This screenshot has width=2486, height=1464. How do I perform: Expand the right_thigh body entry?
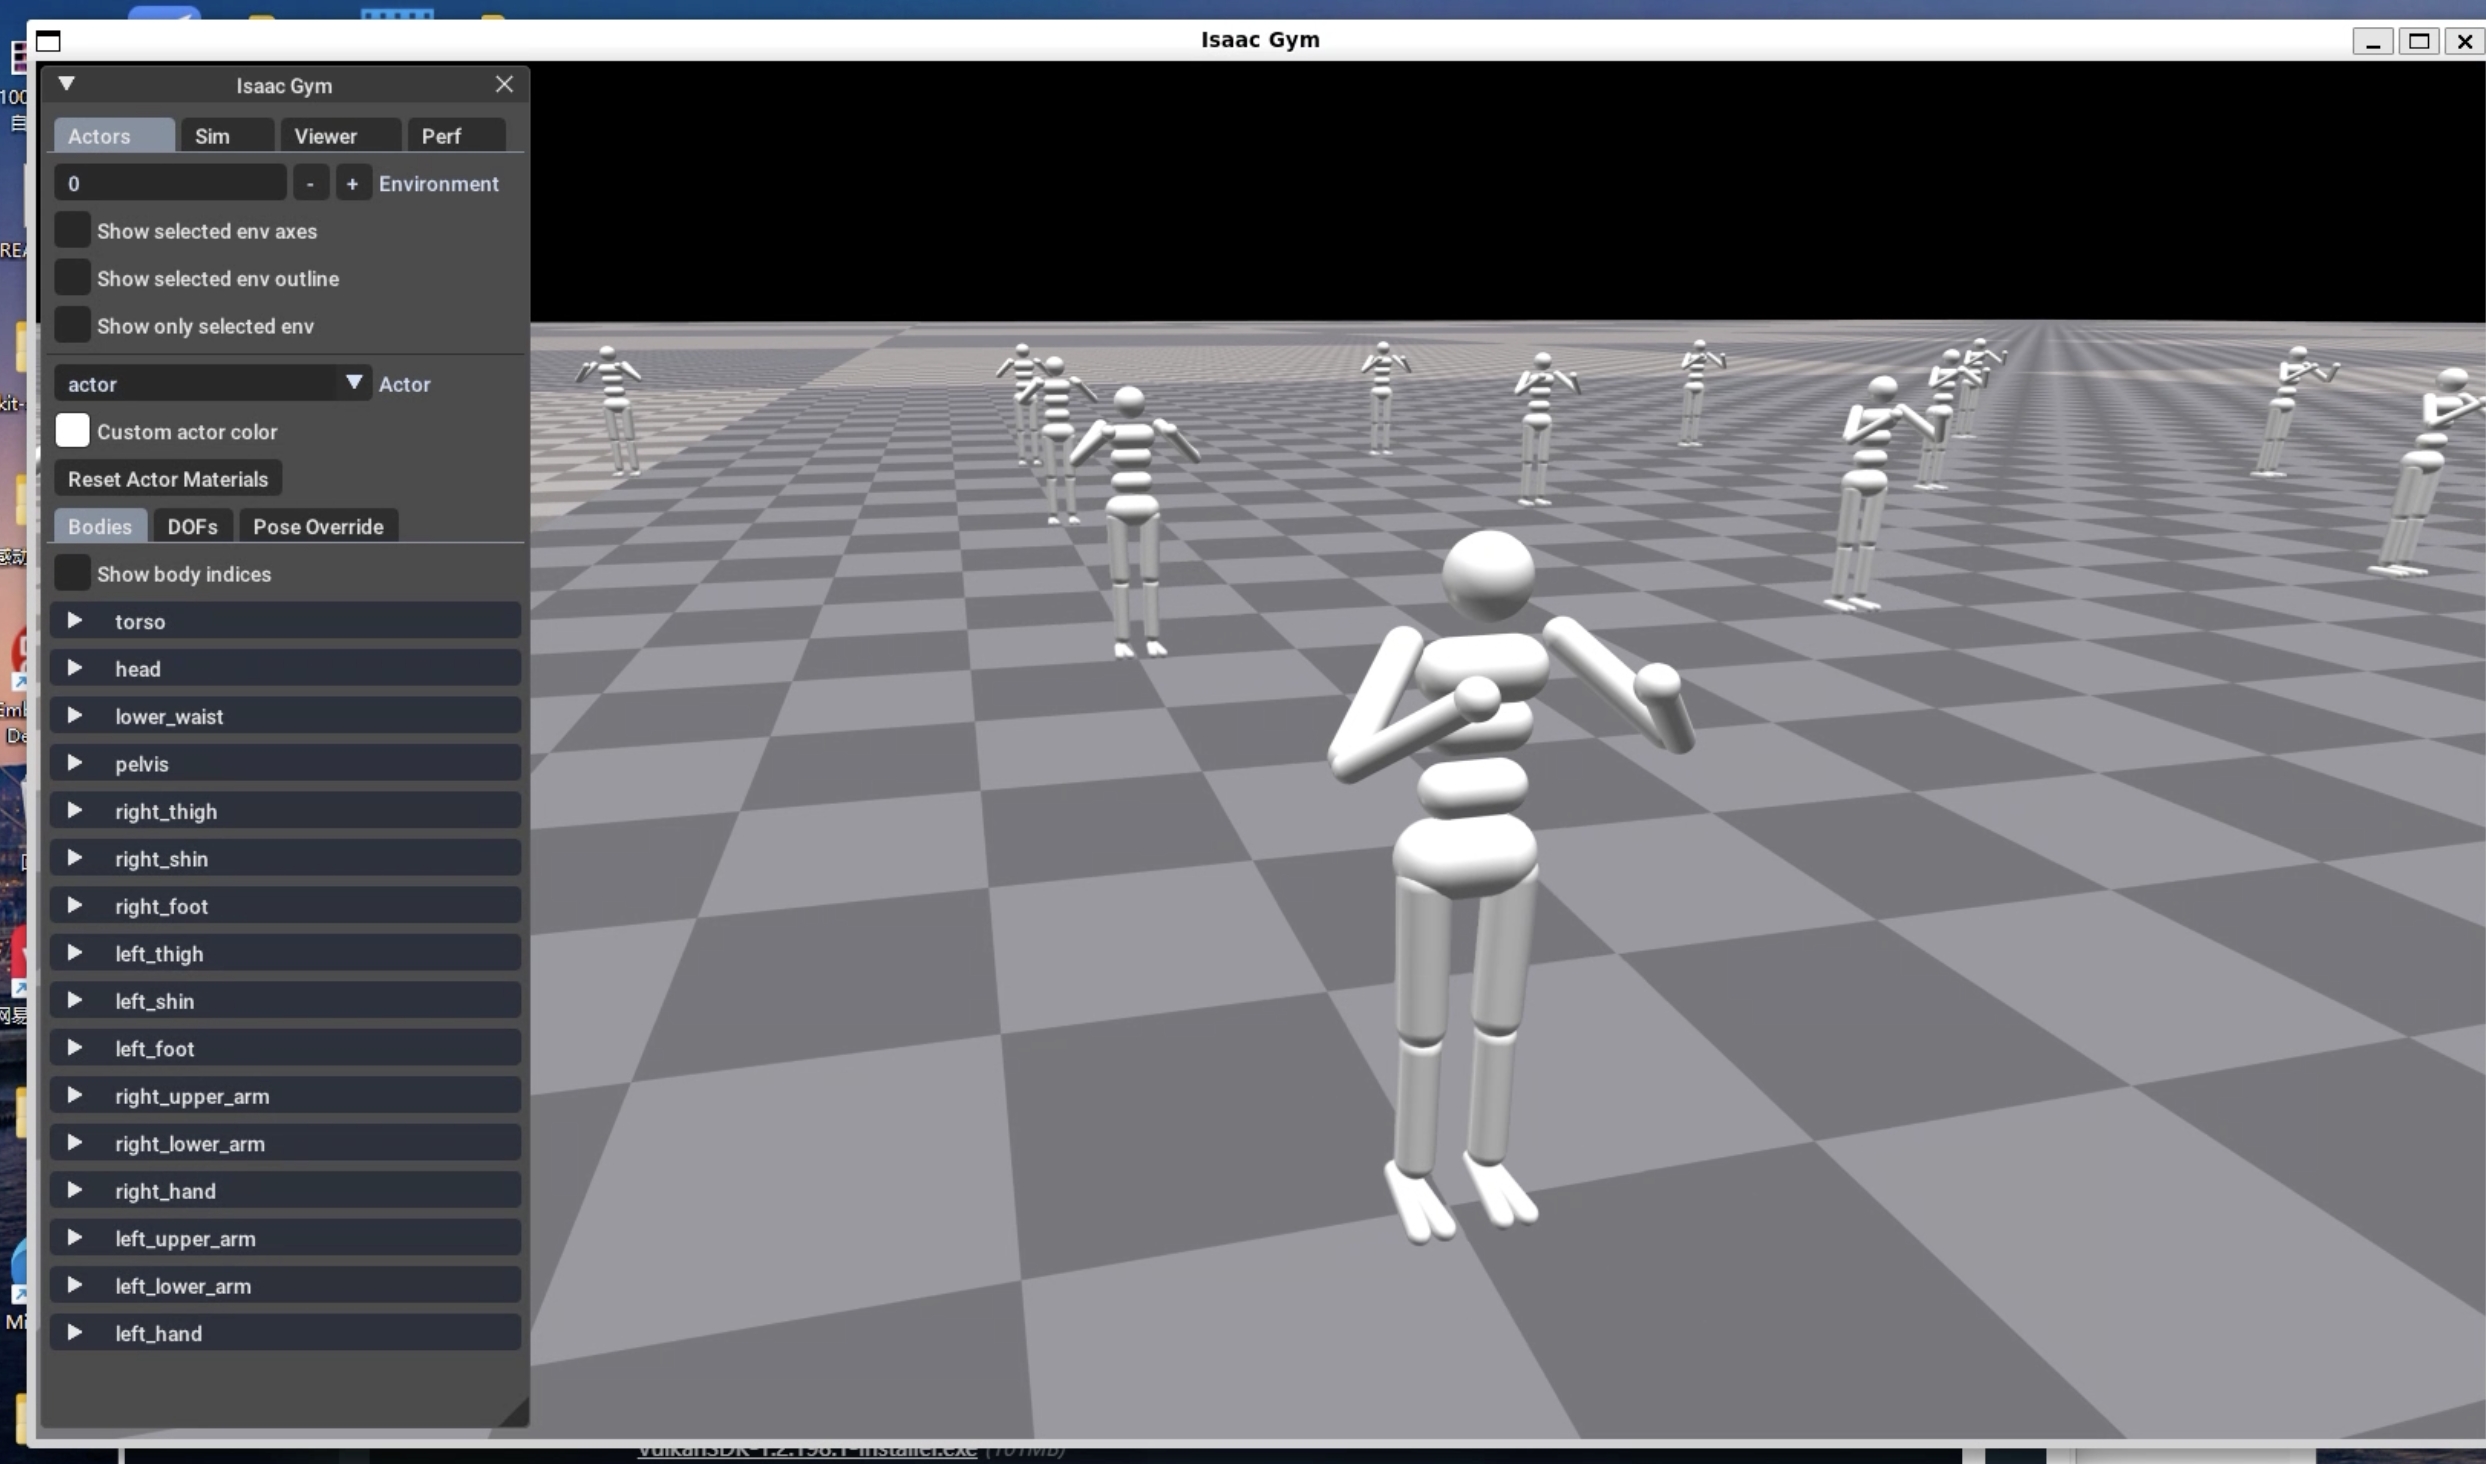pos(75,811)
